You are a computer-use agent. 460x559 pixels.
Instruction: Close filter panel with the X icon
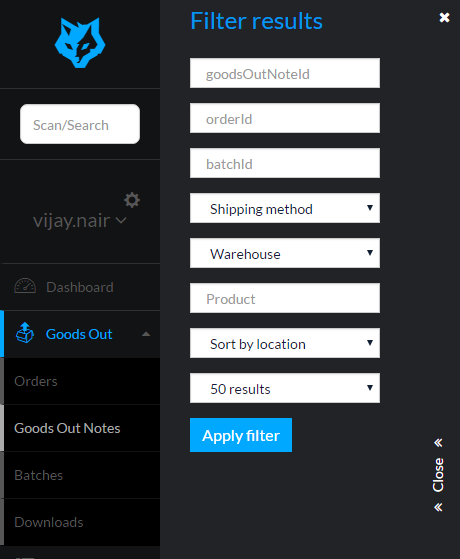pos(444,17)
